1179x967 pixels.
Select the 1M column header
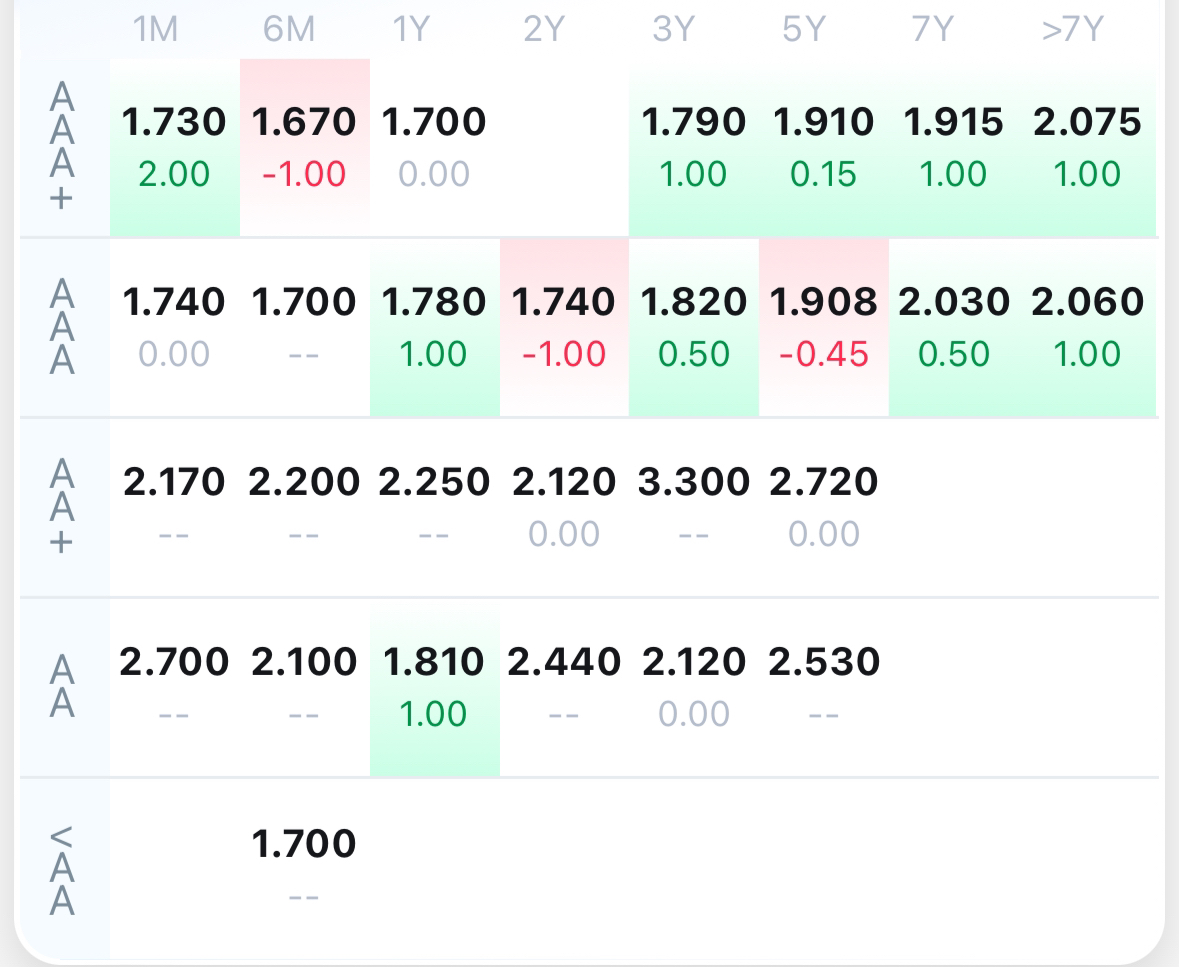click(x=156, y=30)
